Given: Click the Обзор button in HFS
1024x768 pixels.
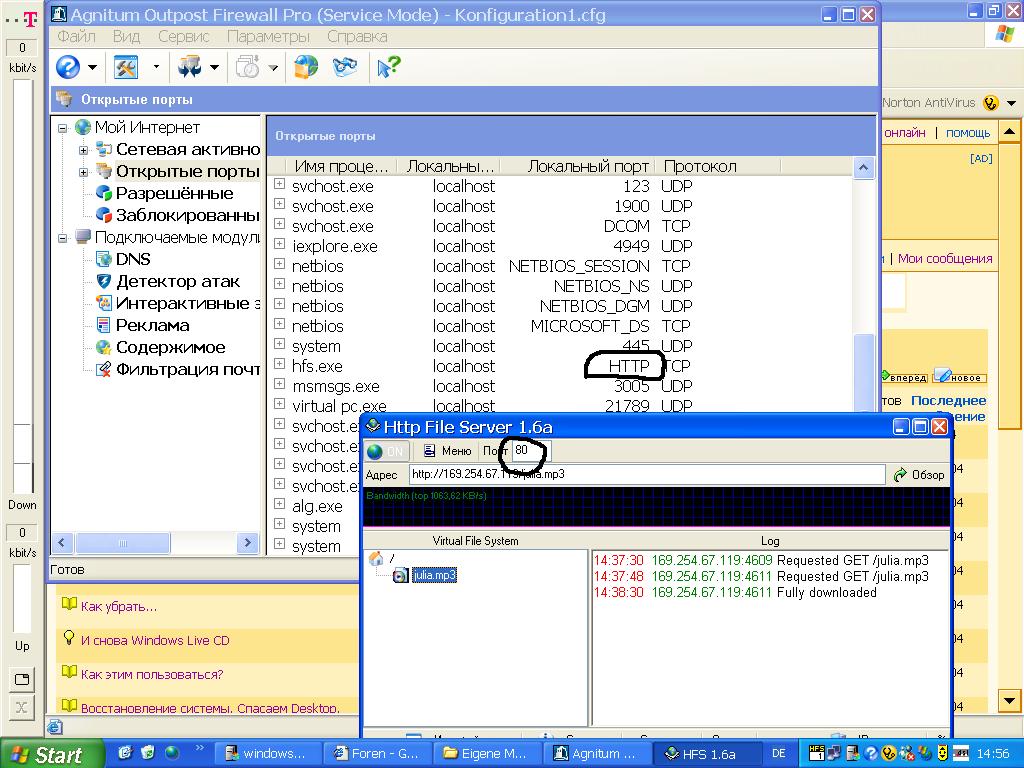Looking at the screenshot, I should coord(919,475).
